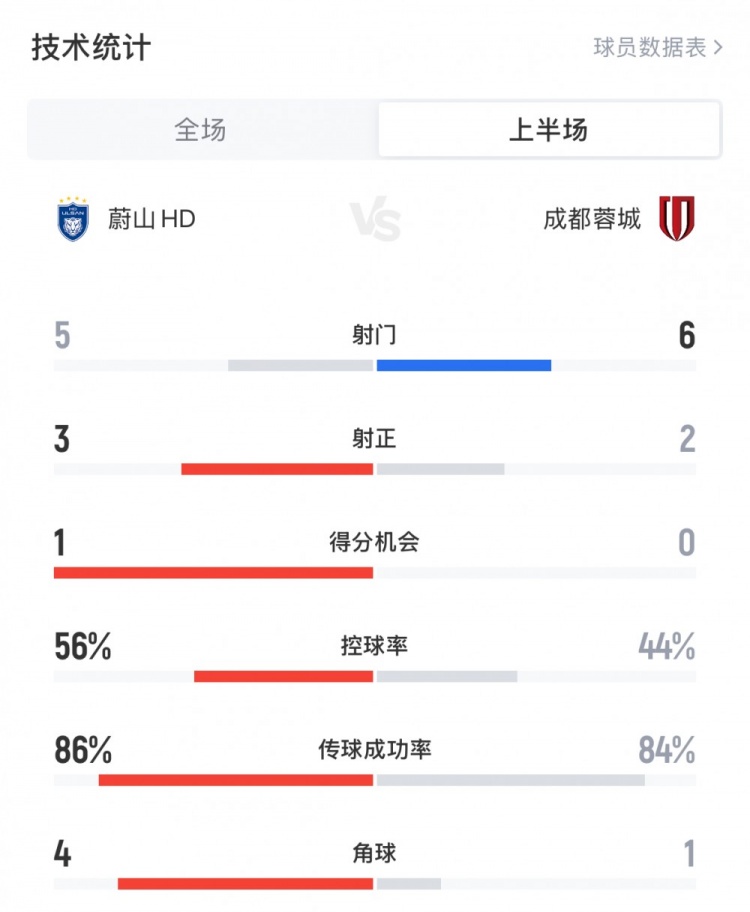Viewport: 750px width, 912px height.
Task: Tap the 控球率 possession bar
Action: 375,676
